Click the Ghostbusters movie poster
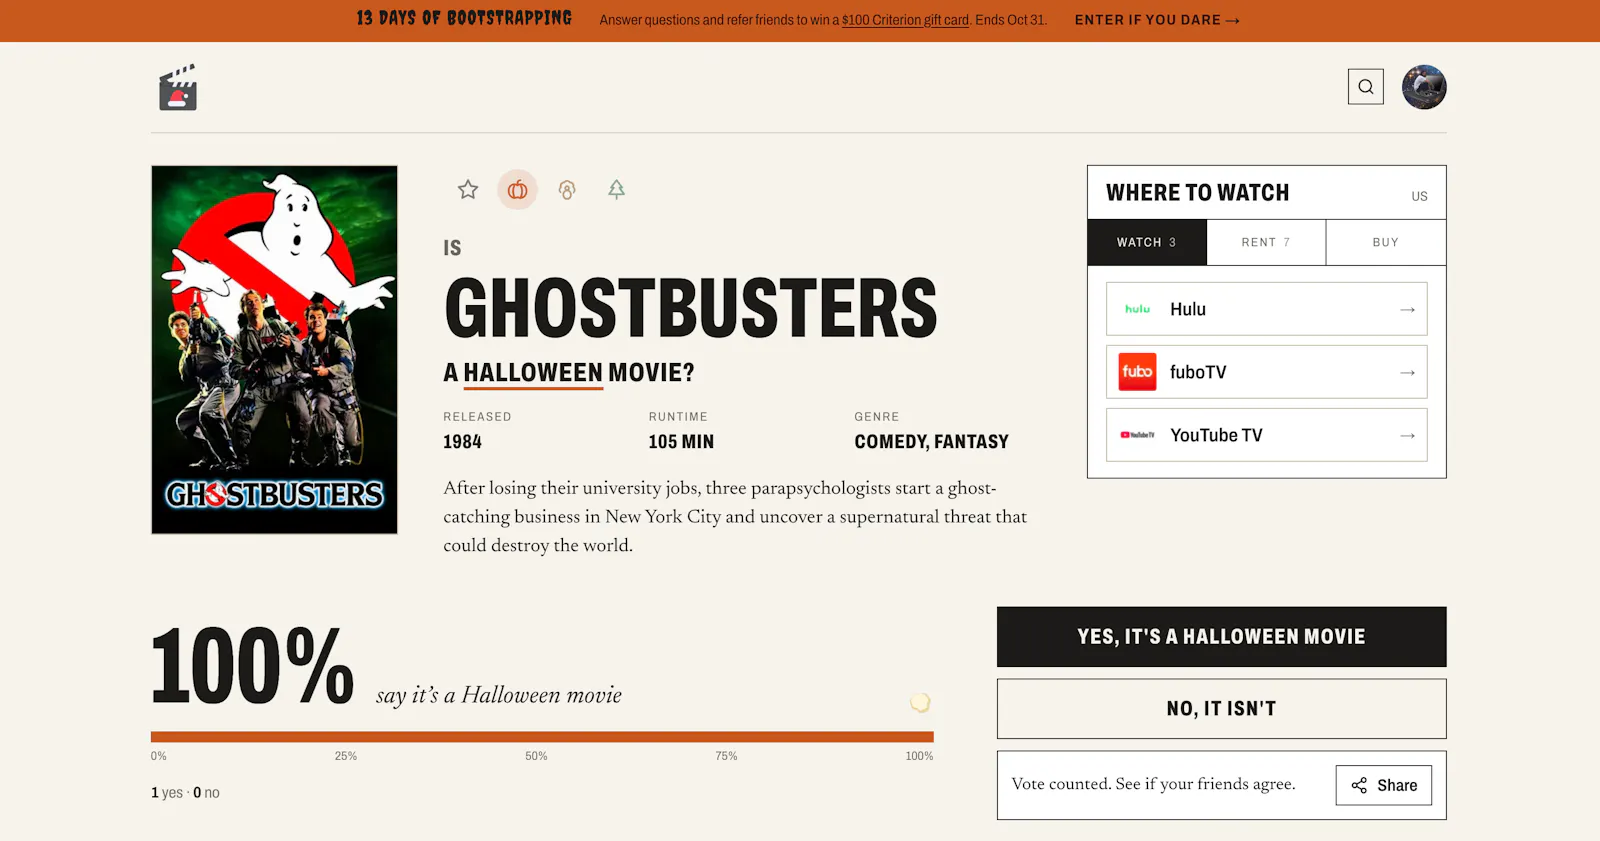This screenshot has width=1600, height=841. click(274, 350)
